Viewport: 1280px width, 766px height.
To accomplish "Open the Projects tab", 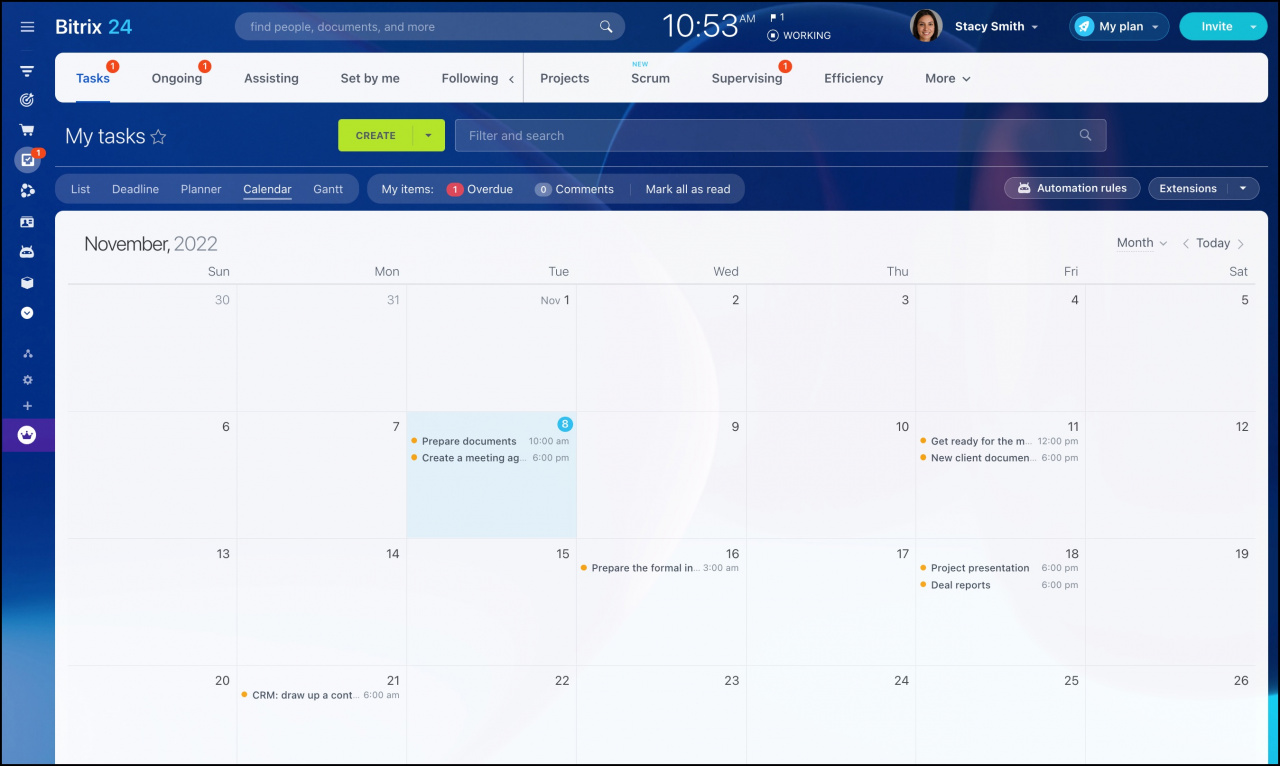I will pos(565,78).
